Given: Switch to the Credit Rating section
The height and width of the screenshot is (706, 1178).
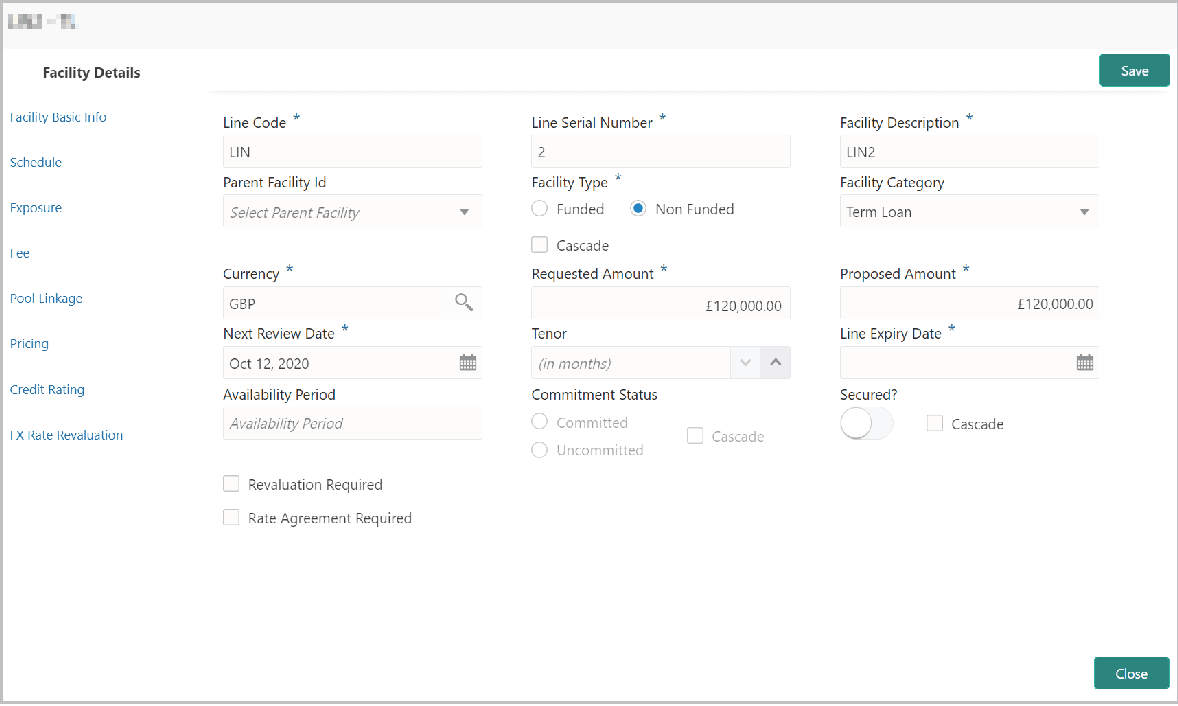Looking at the screenshot, I should 47,389.
